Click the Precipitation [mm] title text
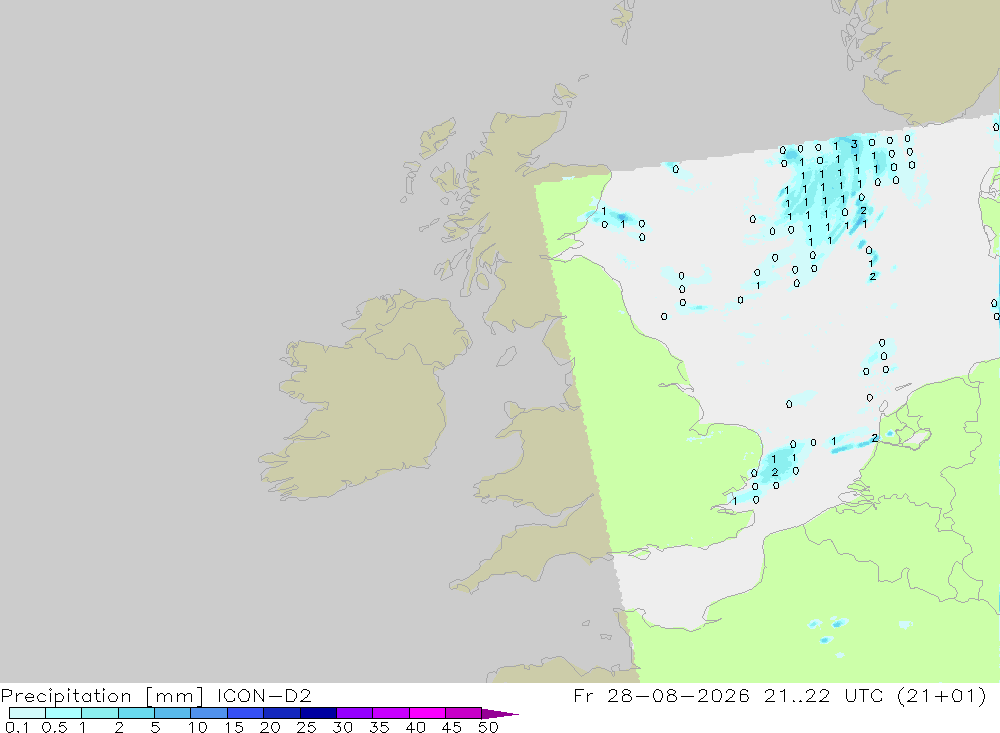1000x733 pixels. 102,696
